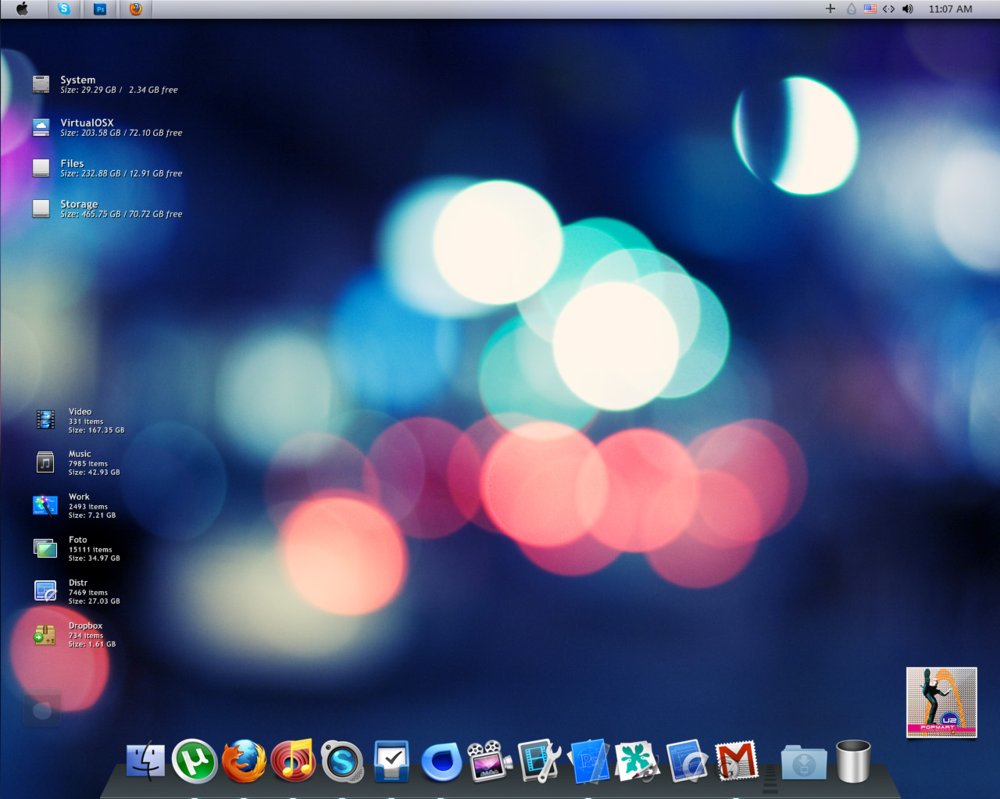Open the Trash can in dock
Screen dimensions: 1000x799
pyautogui.click(x=853, y=761)
